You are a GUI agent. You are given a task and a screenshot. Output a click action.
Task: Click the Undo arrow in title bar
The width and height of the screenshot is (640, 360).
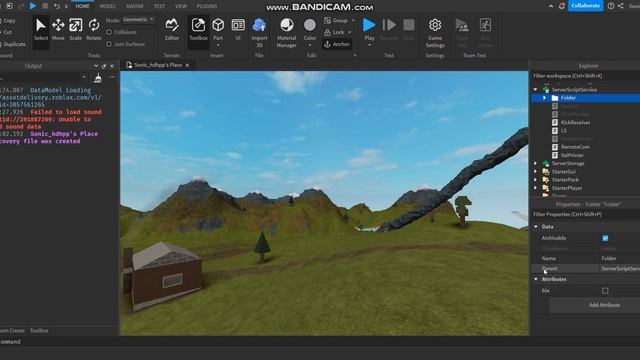[57, 6]
